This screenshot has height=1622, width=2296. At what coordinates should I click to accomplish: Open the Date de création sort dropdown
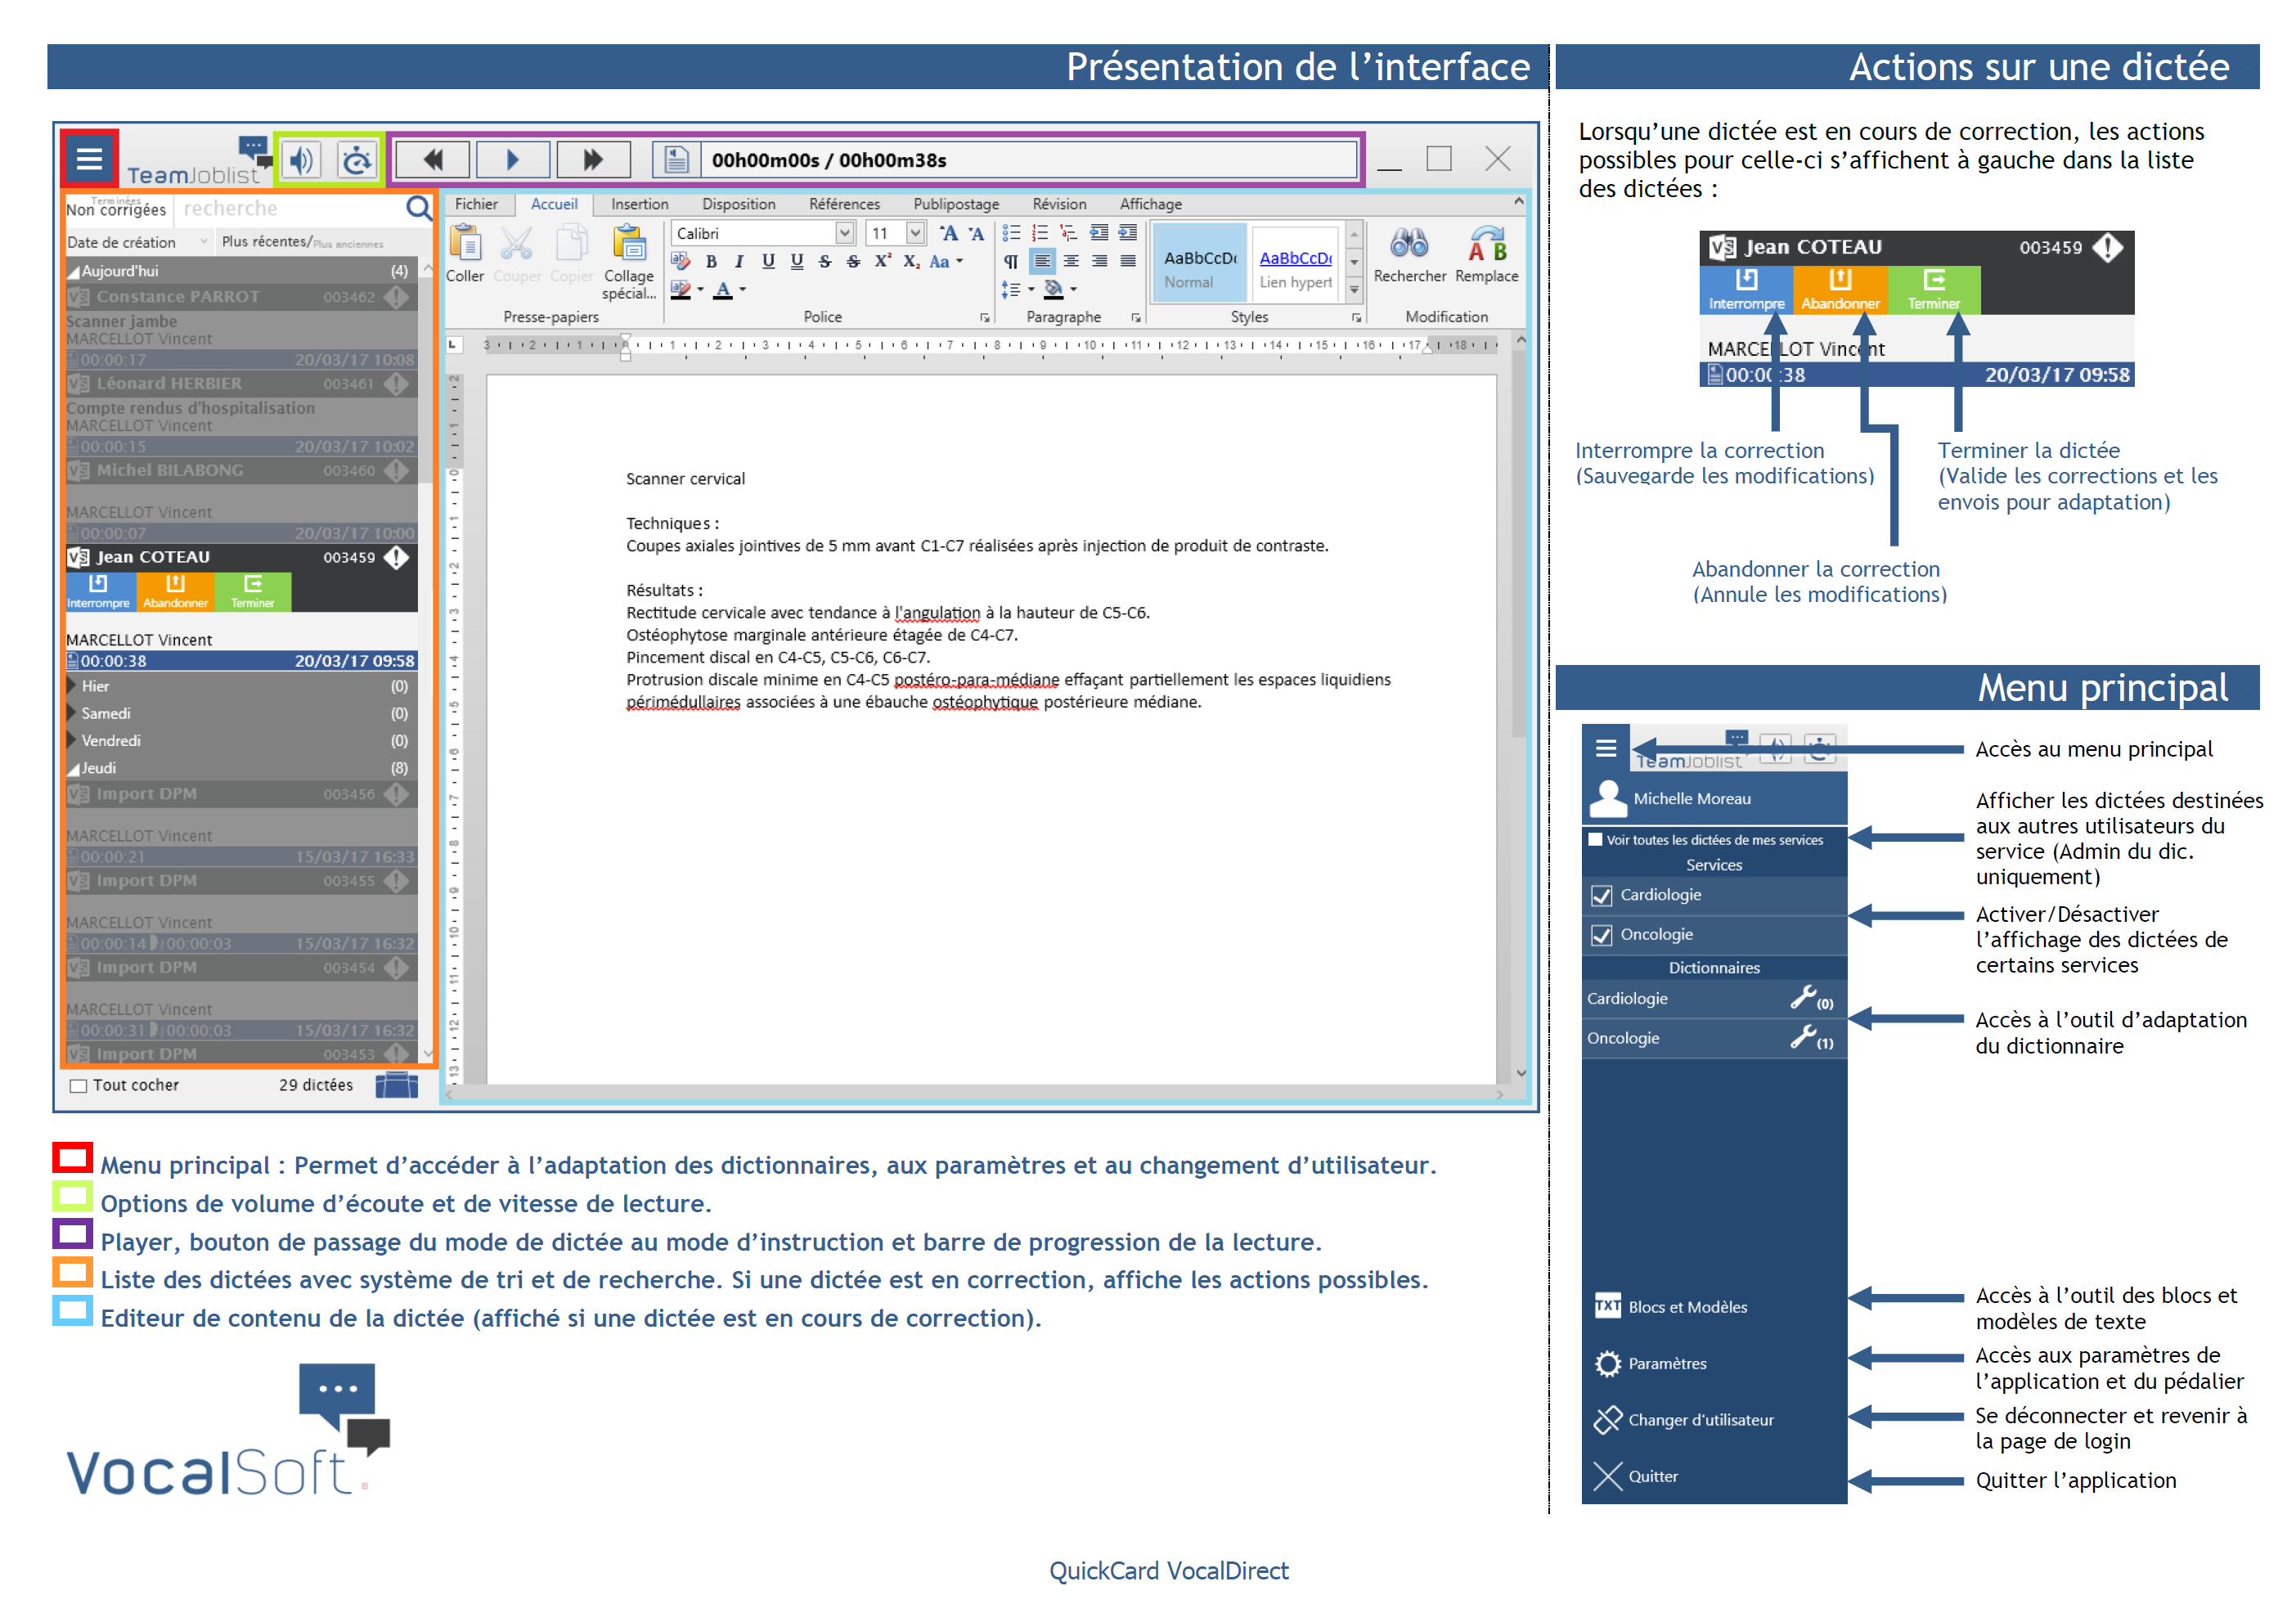pos(139,242)
